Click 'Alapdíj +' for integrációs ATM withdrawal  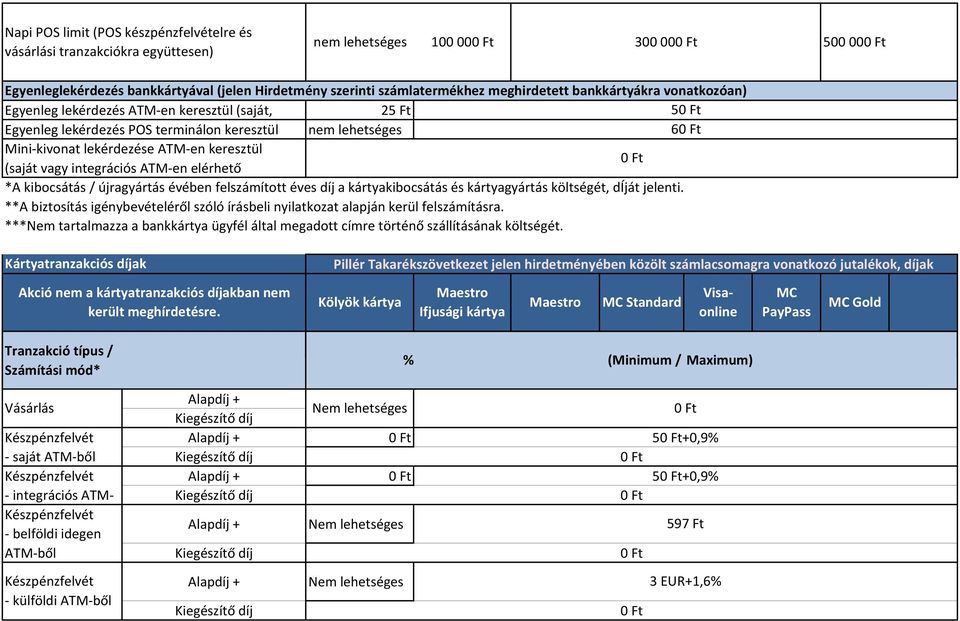214,476
